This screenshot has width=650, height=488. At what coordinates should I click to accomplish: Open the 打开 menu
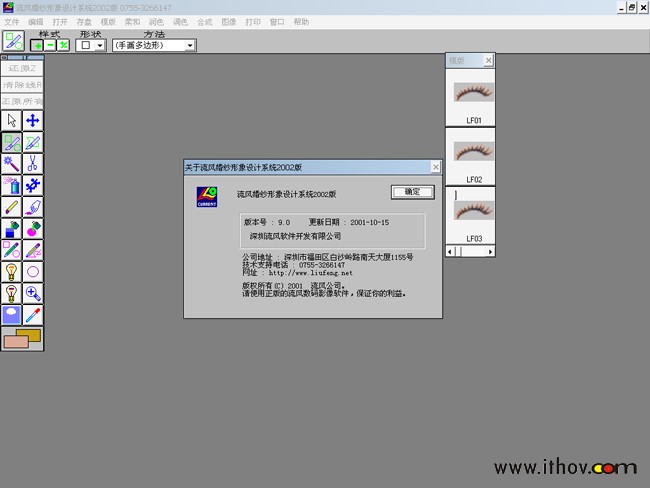coord(60,22)
